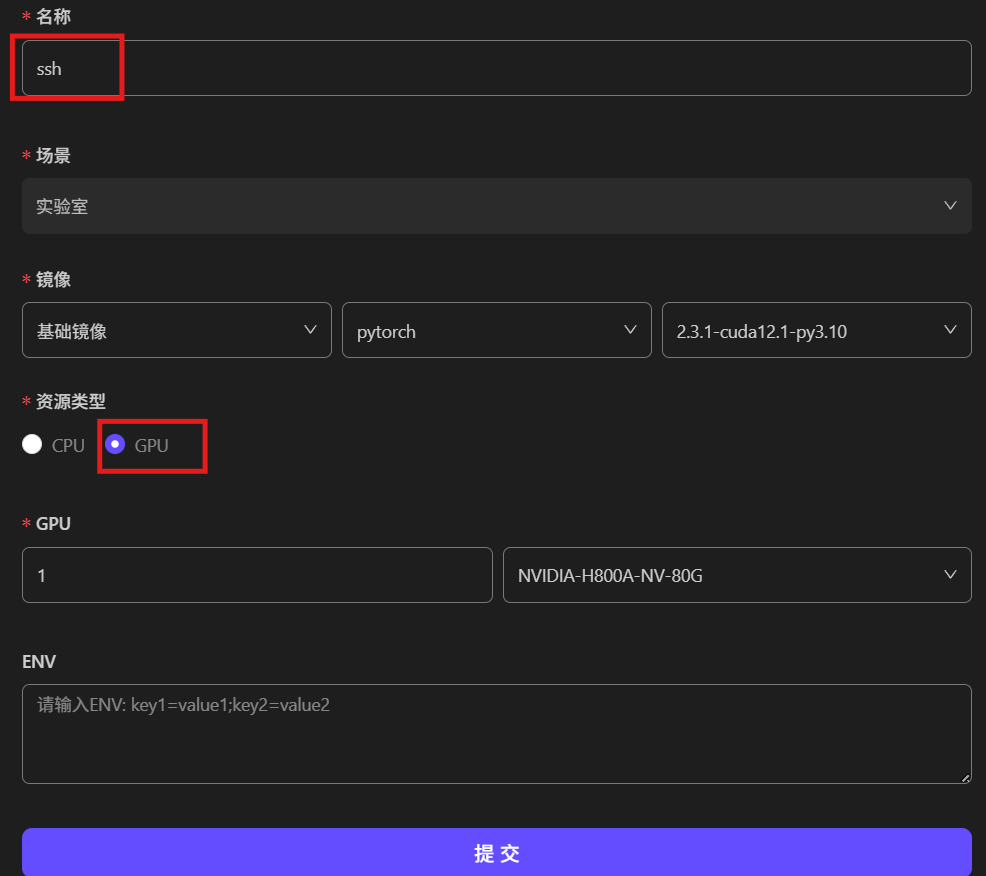Click the chevron beside 2.3.1-cuda12.1-py3.10
Image resolution: width=986 pixels, height=876 pixels.
[950, 330]
